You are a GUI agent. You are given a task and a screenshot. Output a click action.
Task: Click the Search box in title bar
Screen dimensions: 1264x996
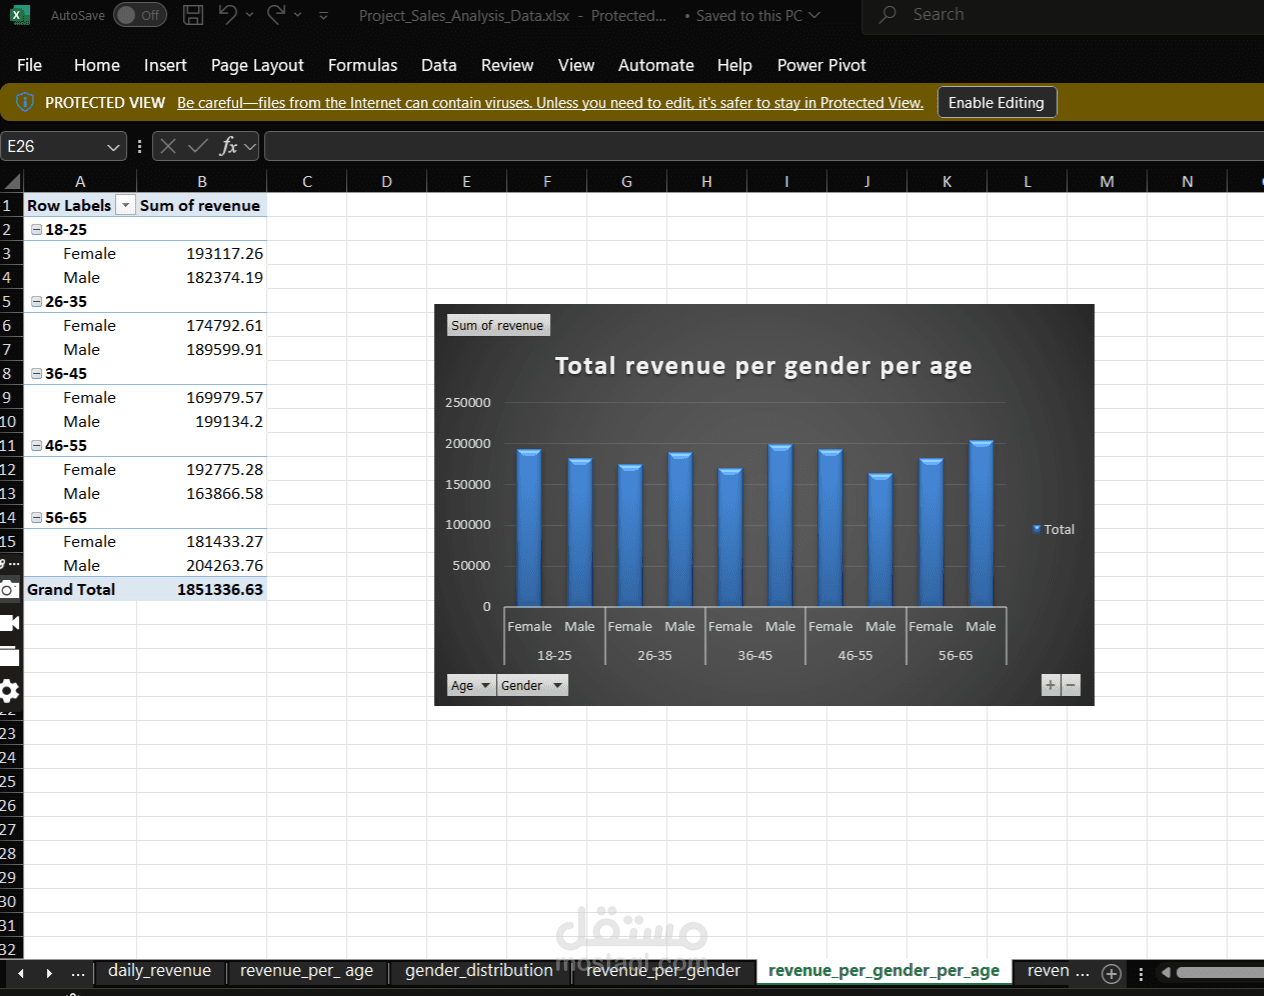(x=1062, y=15)
